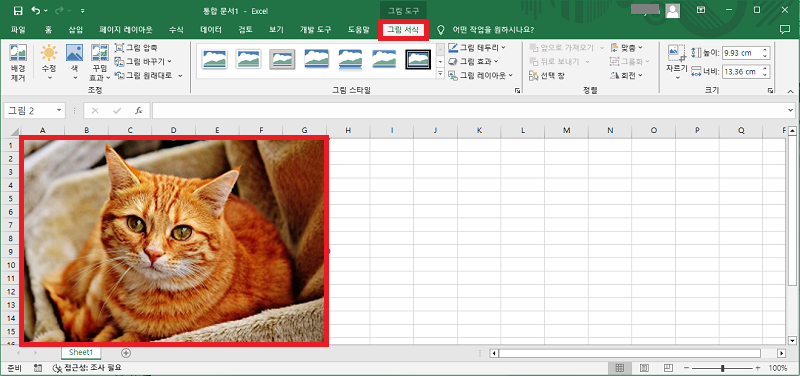Select the third gray-framed picture style
The height and width of the screenshot is (376, 800).
282,59
